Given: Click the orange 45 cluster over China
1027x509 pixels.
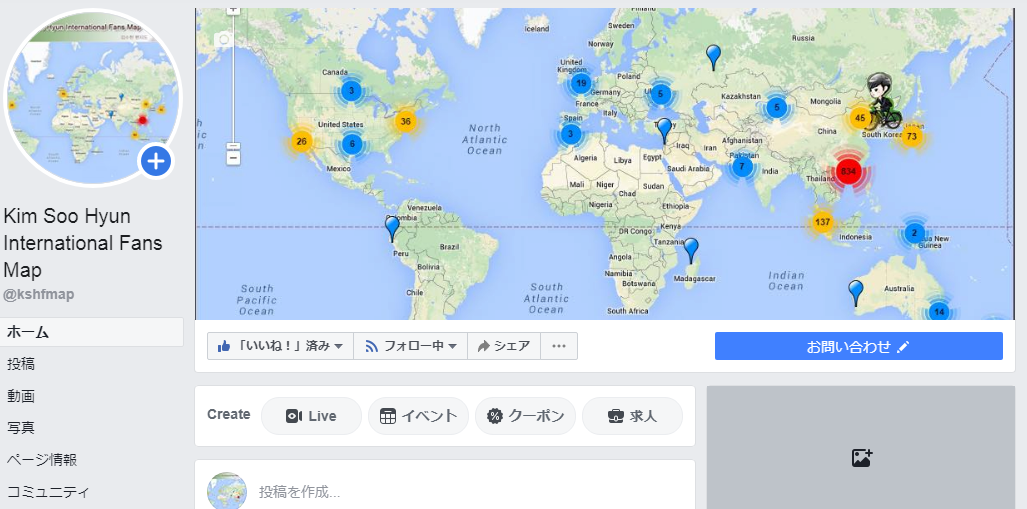Looking at the screenshot, I should (x=861, y=119).
